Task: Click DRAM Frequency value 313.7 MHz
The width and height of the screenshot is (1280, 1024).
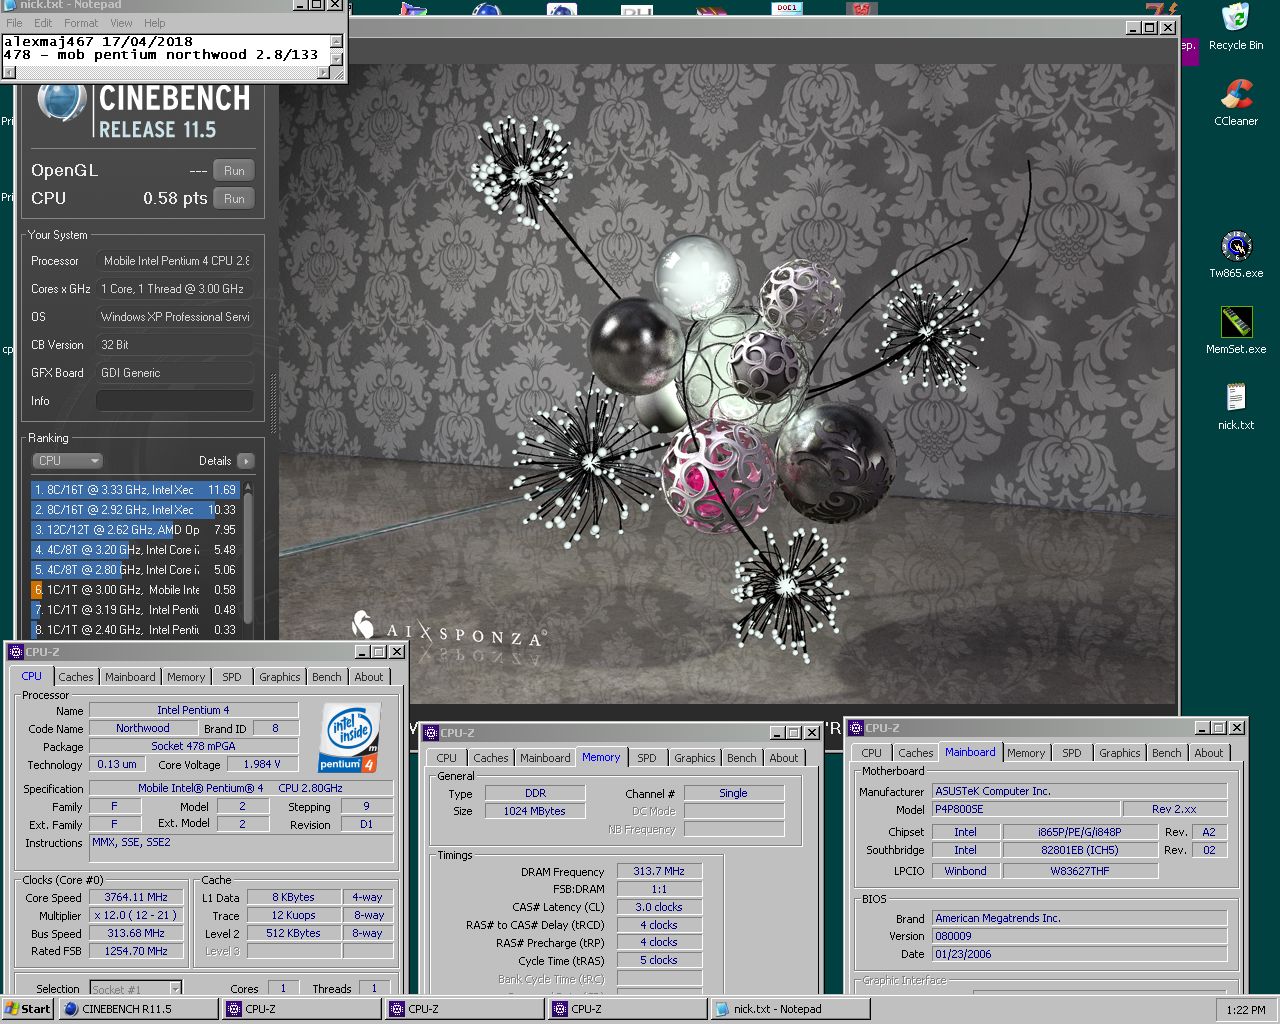Action: coord(659,871)
